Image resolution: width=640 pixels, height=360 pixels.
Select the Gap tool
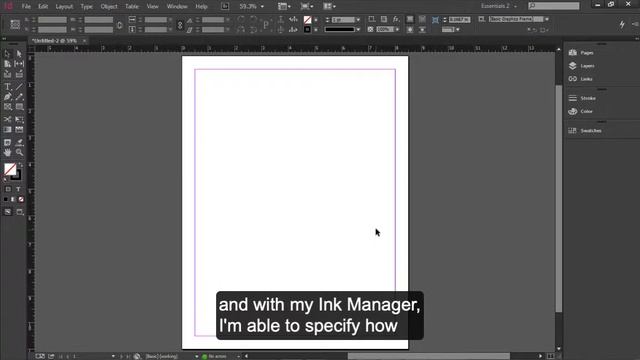pos(19,64)
